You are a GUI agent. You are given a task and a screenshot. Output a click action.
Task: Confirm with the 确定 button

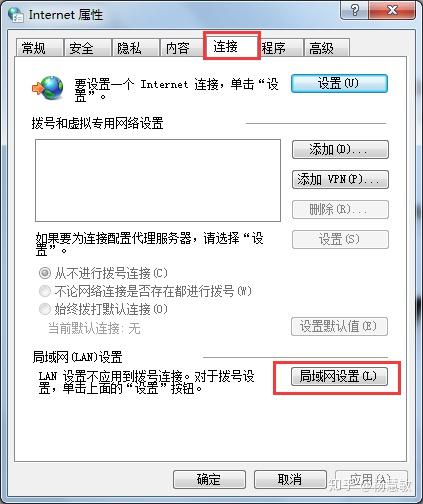(x=209, y=480)
